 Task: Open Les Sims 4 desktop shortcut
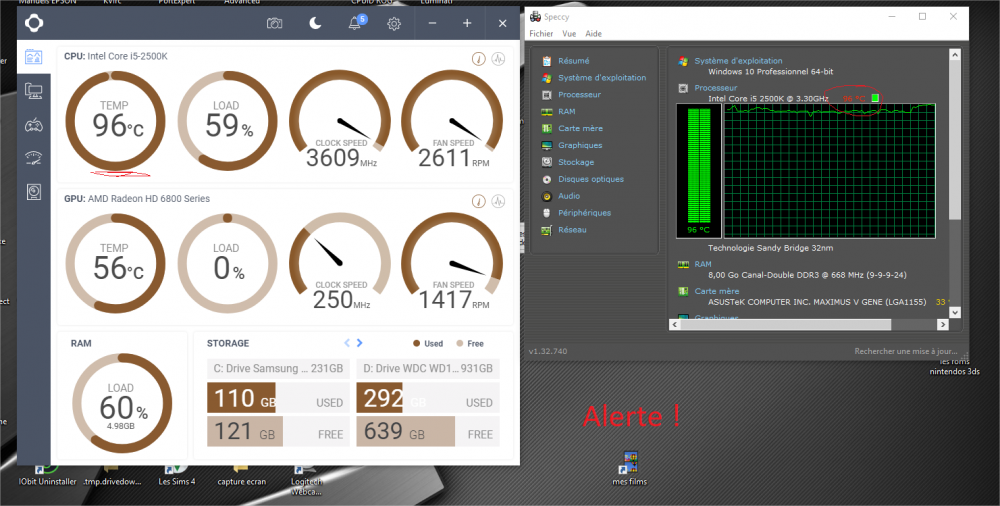[177, 476]
